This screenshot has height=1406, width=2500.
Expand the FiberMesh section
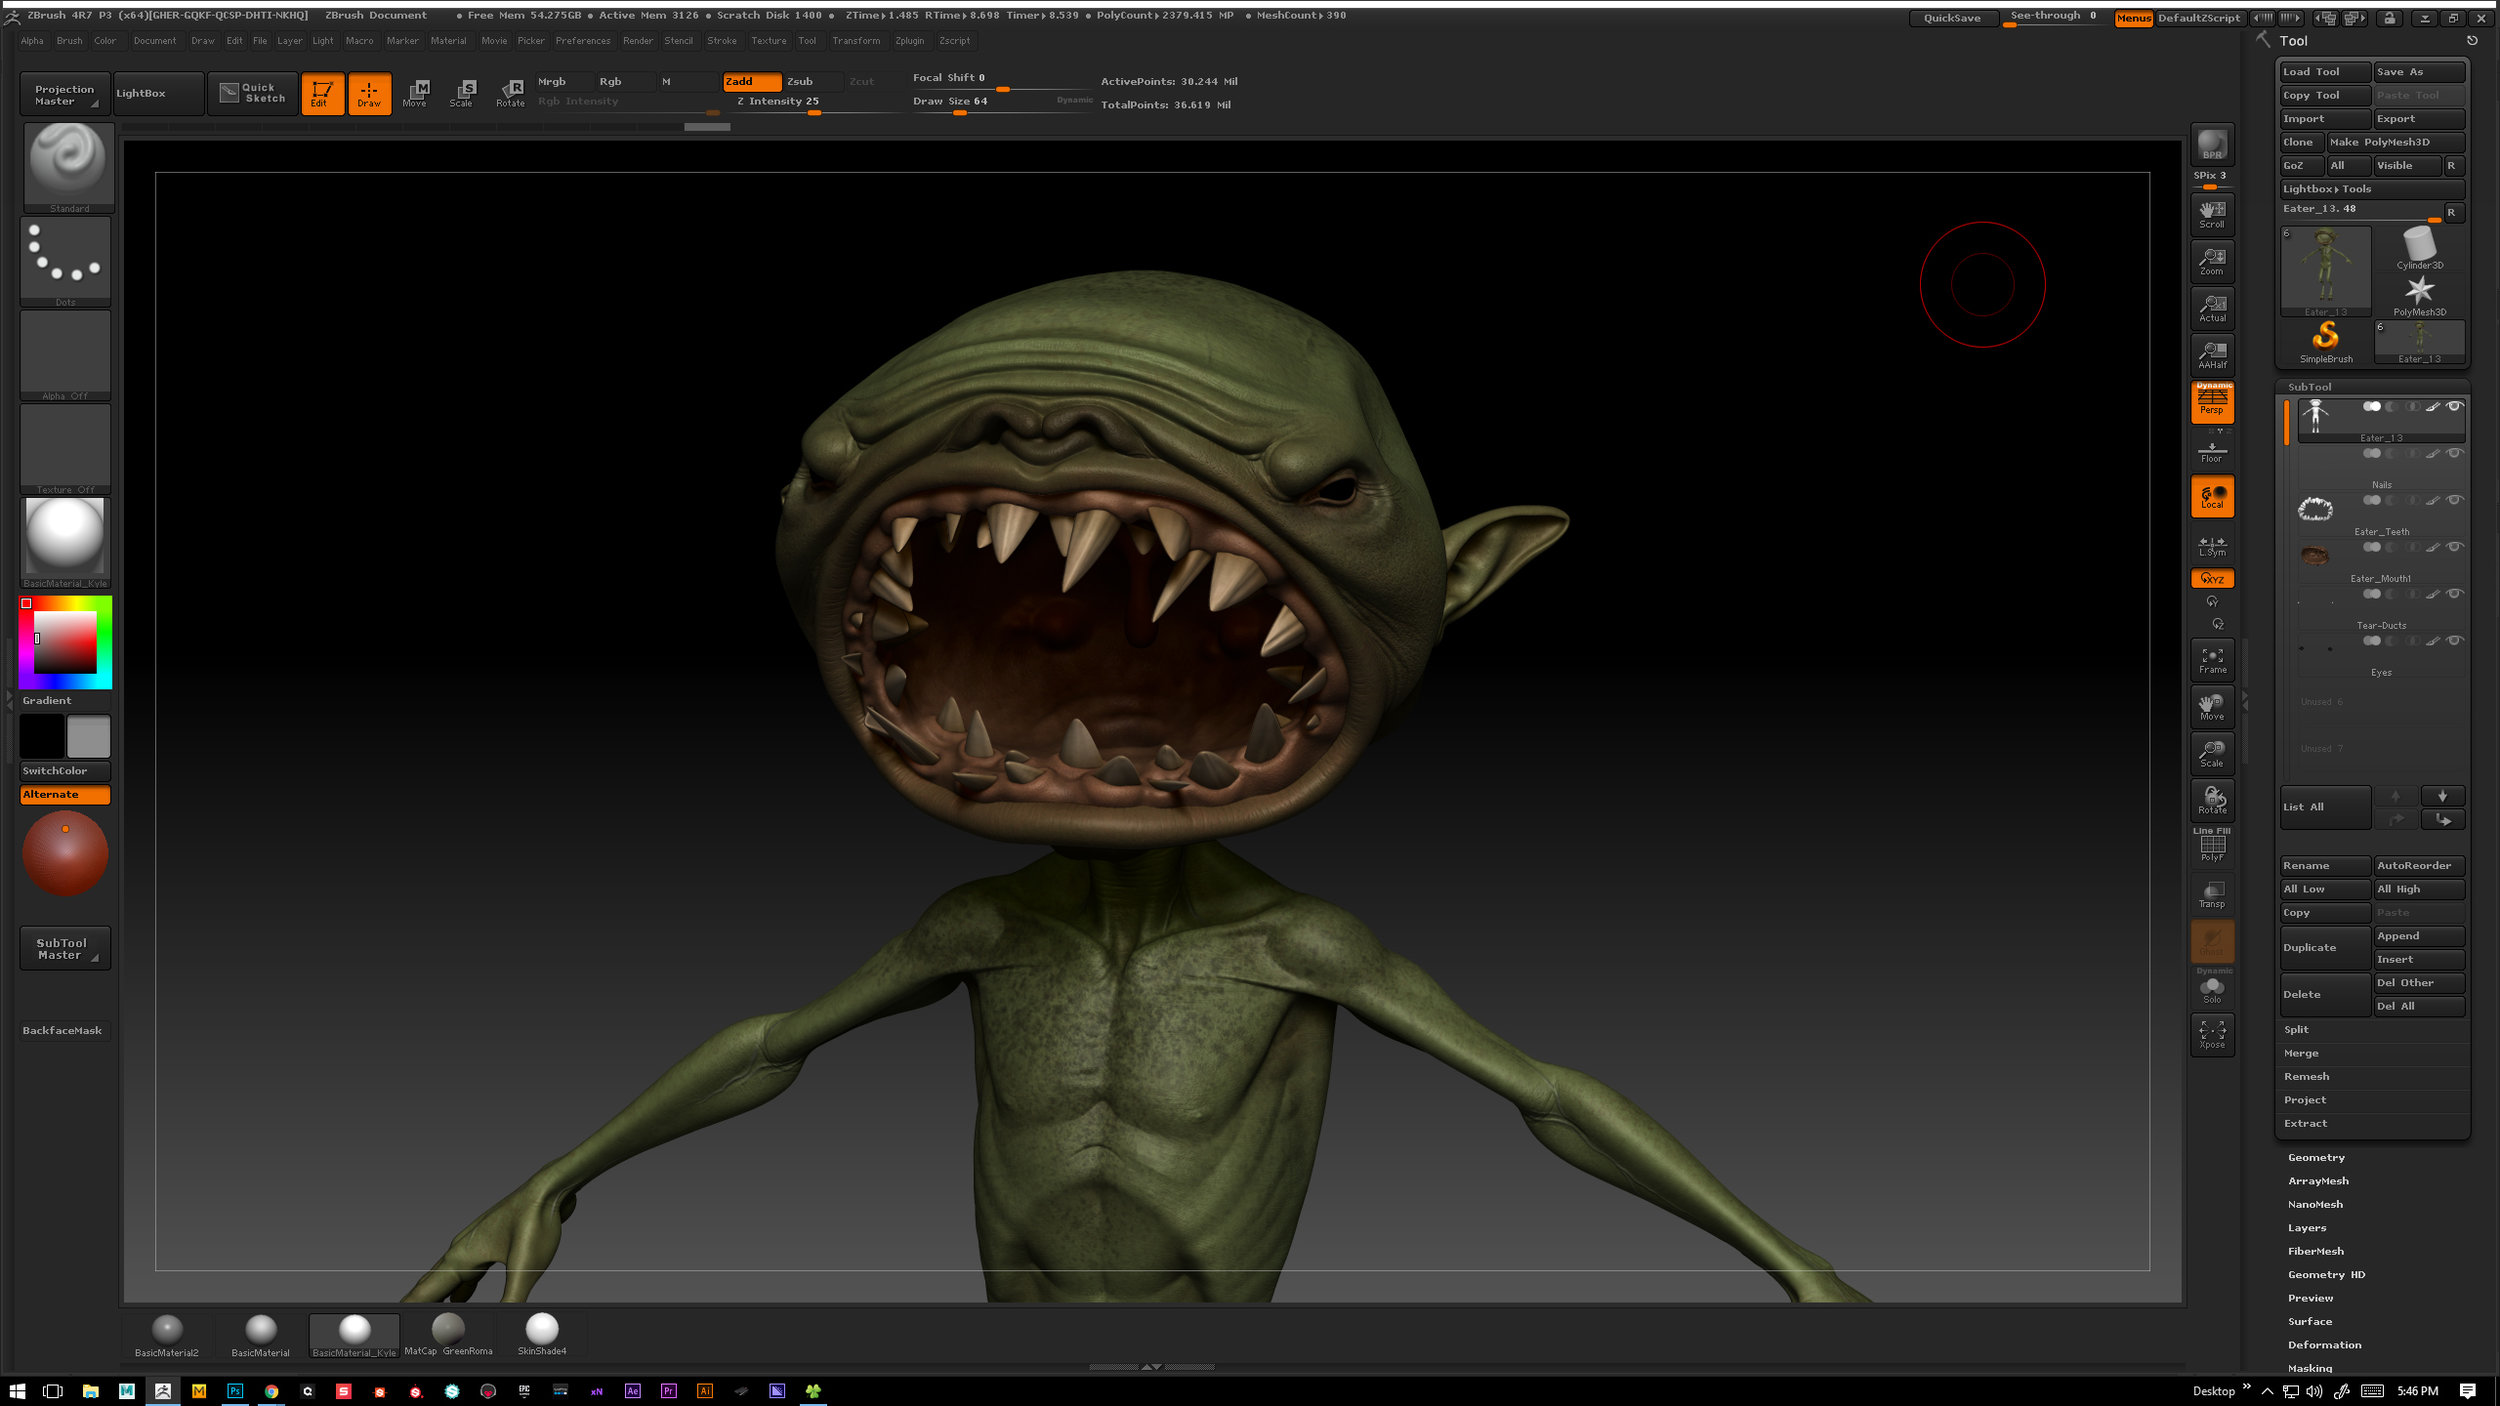[2316, 1252]
